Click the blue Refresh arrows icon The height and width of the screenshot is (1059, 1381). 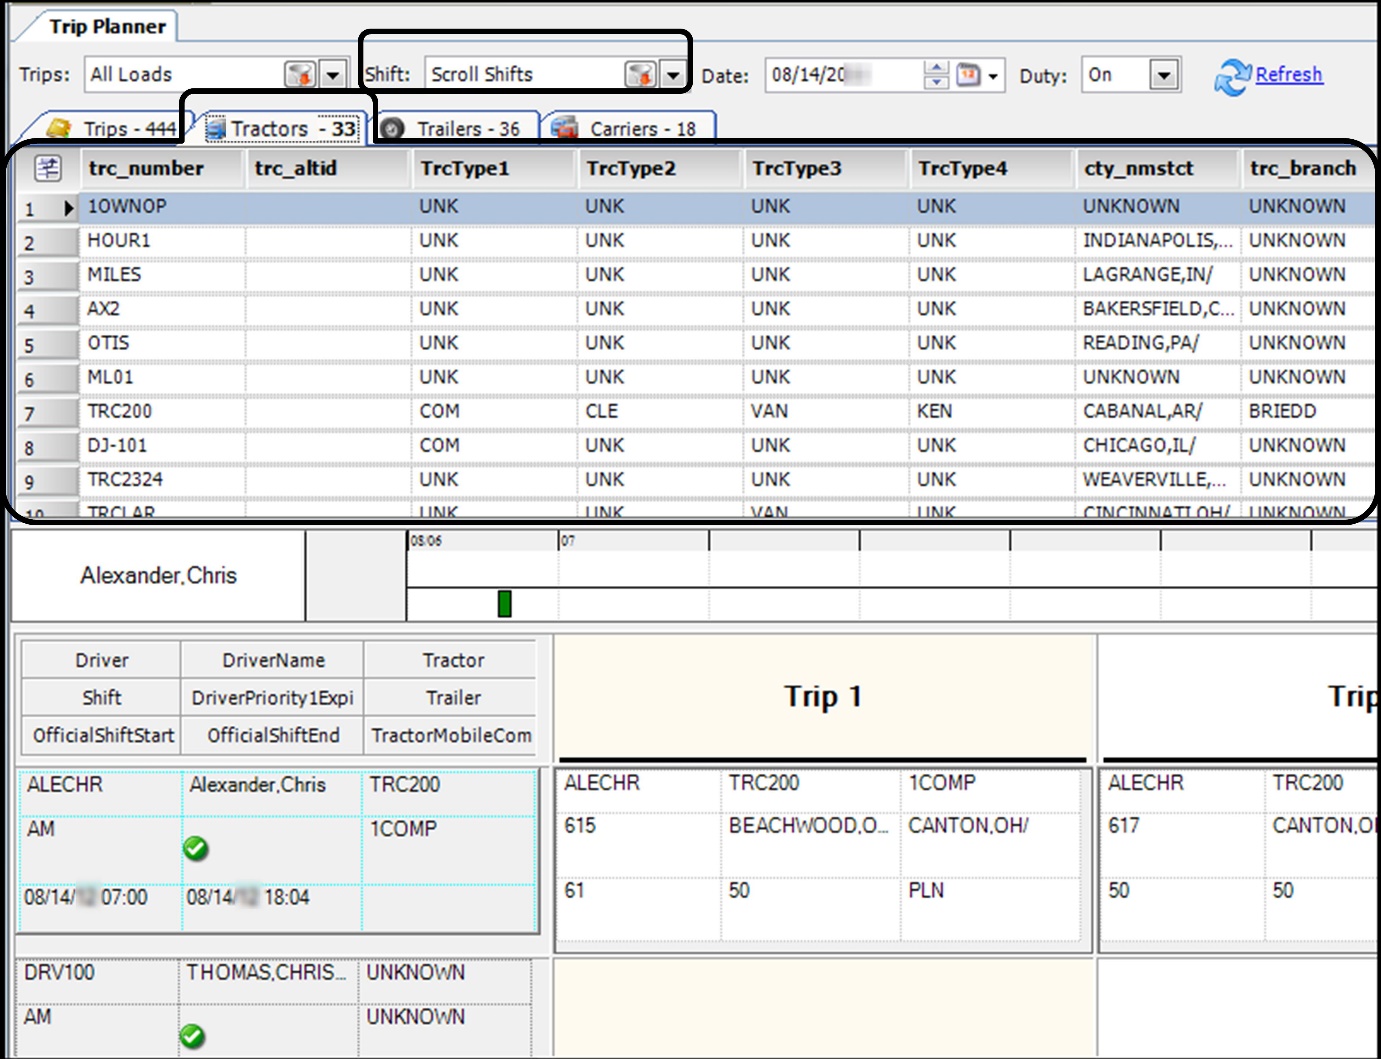pyautogui.click(x=1232, y=77)
